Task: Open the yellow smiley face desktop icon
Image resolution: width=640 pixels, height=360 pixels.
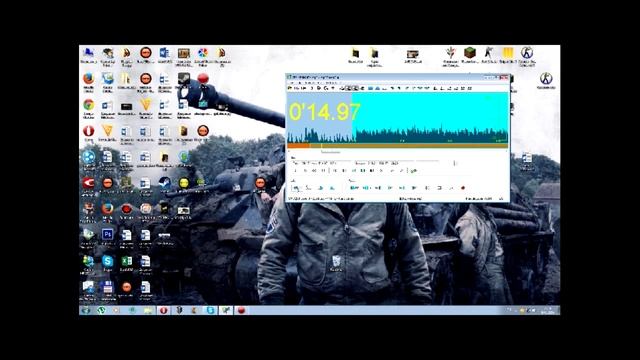Action: pos(184,183)
